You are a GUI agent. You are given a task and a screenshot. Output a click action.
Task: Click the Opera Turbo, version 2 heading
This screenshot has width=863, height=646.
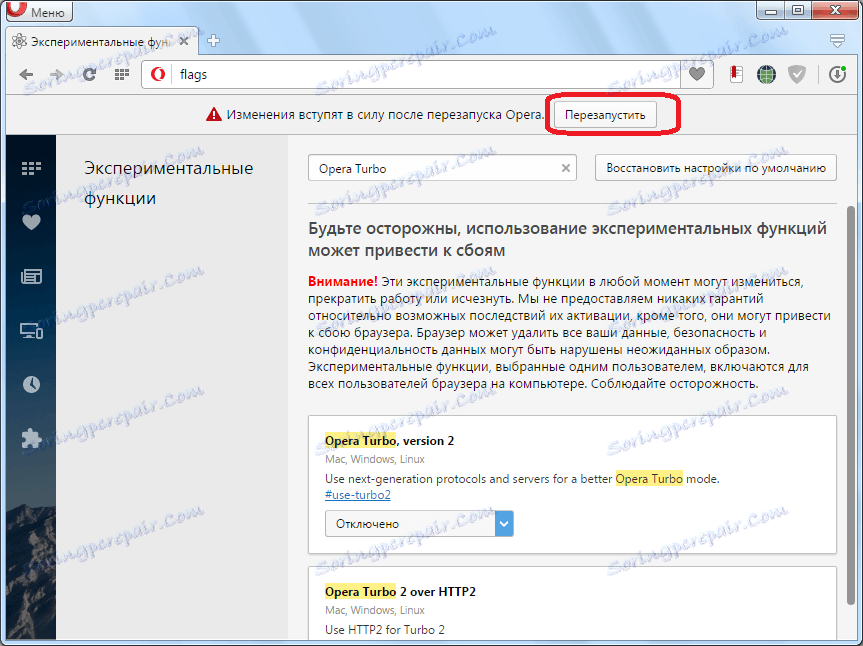(389, 441)
